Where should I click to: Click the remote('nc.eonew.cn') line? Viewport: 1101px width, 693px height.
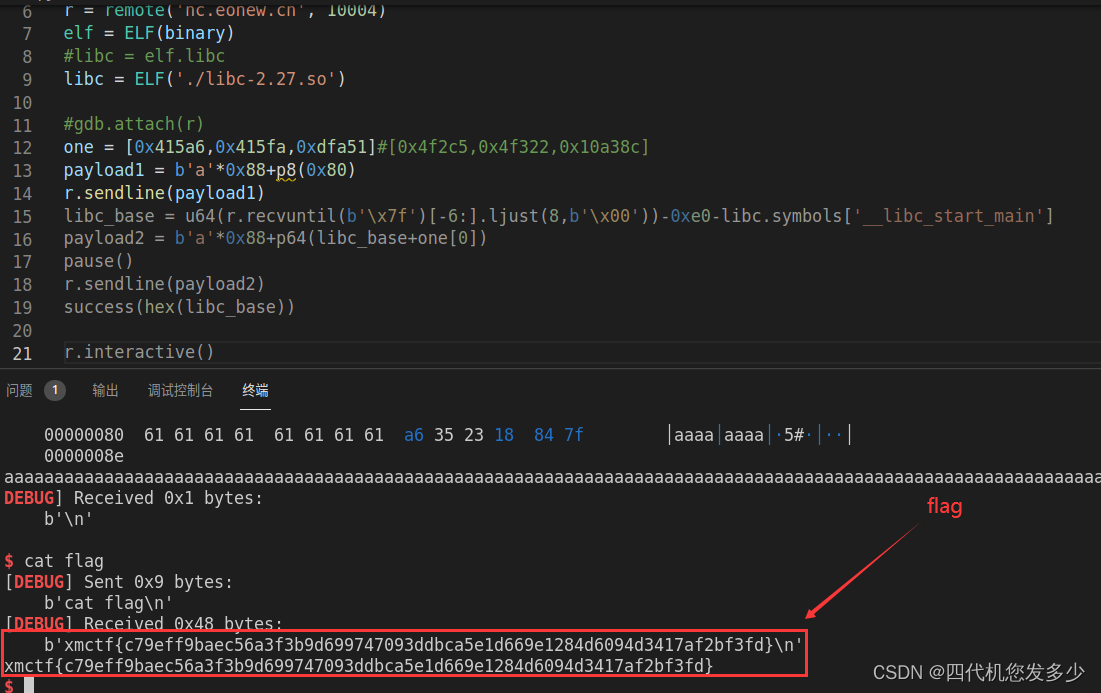point(225,11)
